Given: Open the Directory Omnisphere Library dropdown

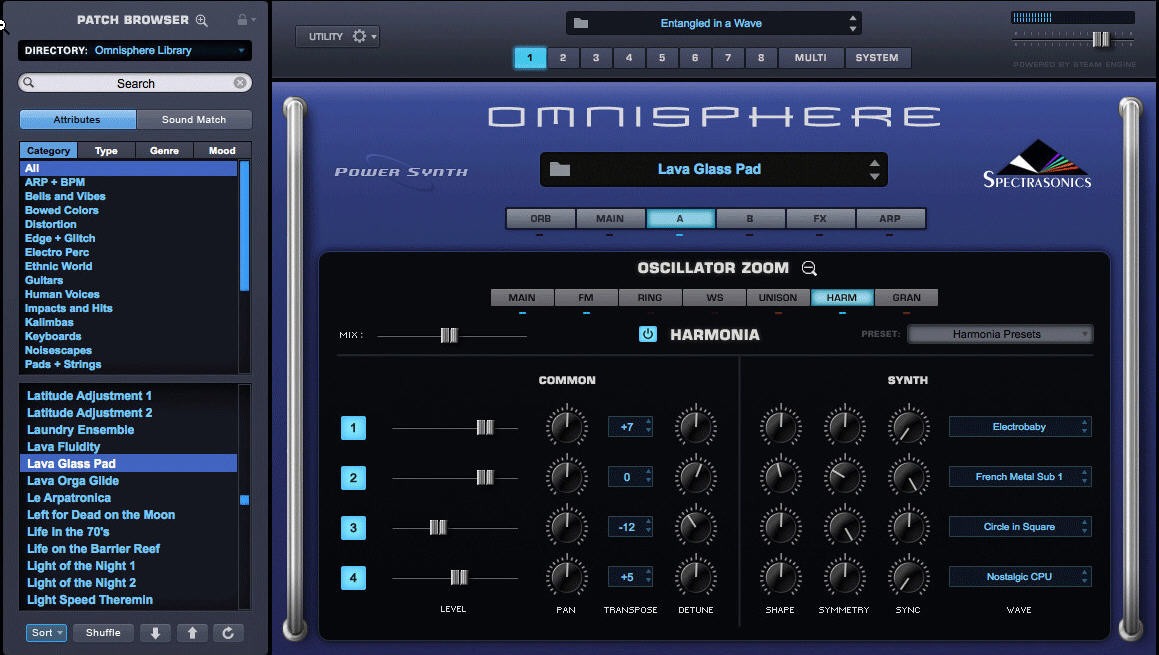Looking at the screenshot, I should click(135, 50).
